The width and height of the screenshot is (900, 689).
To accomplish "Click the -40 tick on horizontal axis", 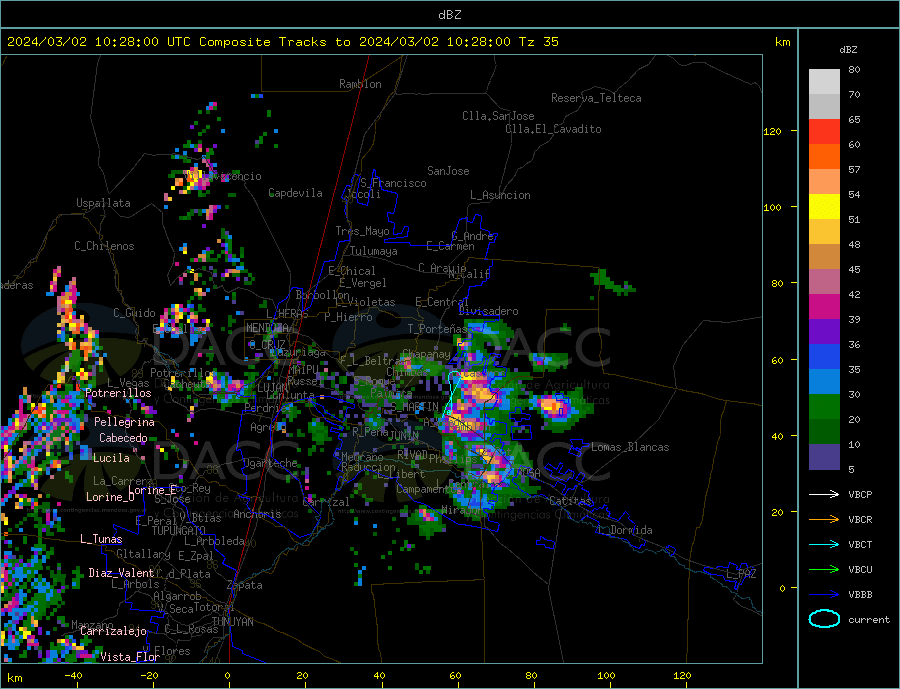I will (x=73, y=676).
